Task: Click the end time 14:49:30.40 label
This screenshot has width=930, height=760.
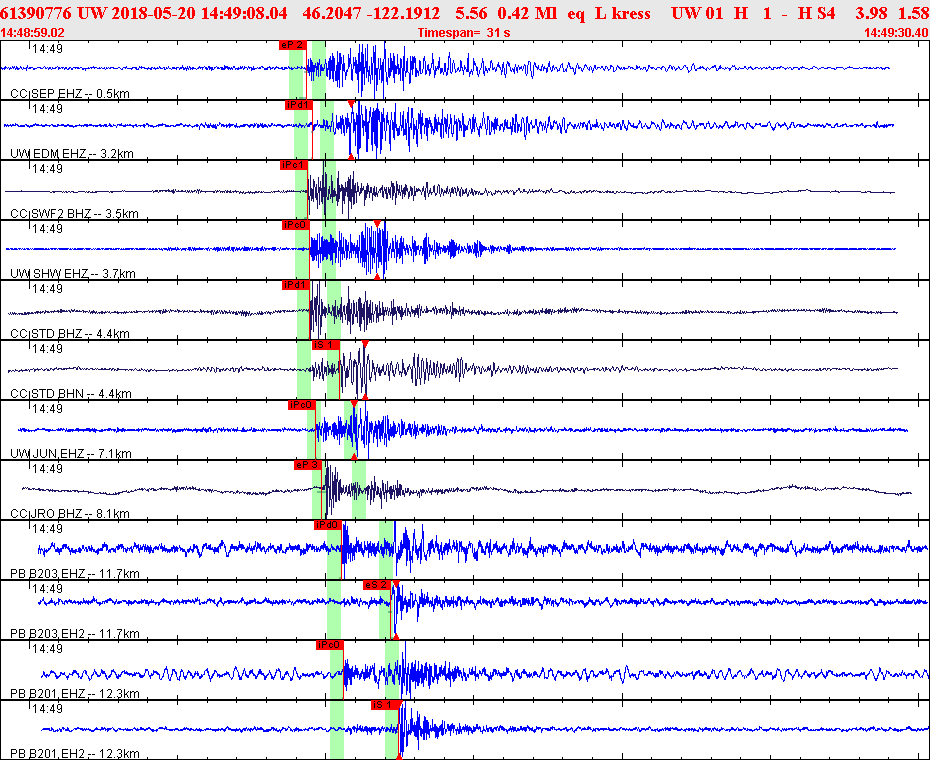Action: (894, 33)
